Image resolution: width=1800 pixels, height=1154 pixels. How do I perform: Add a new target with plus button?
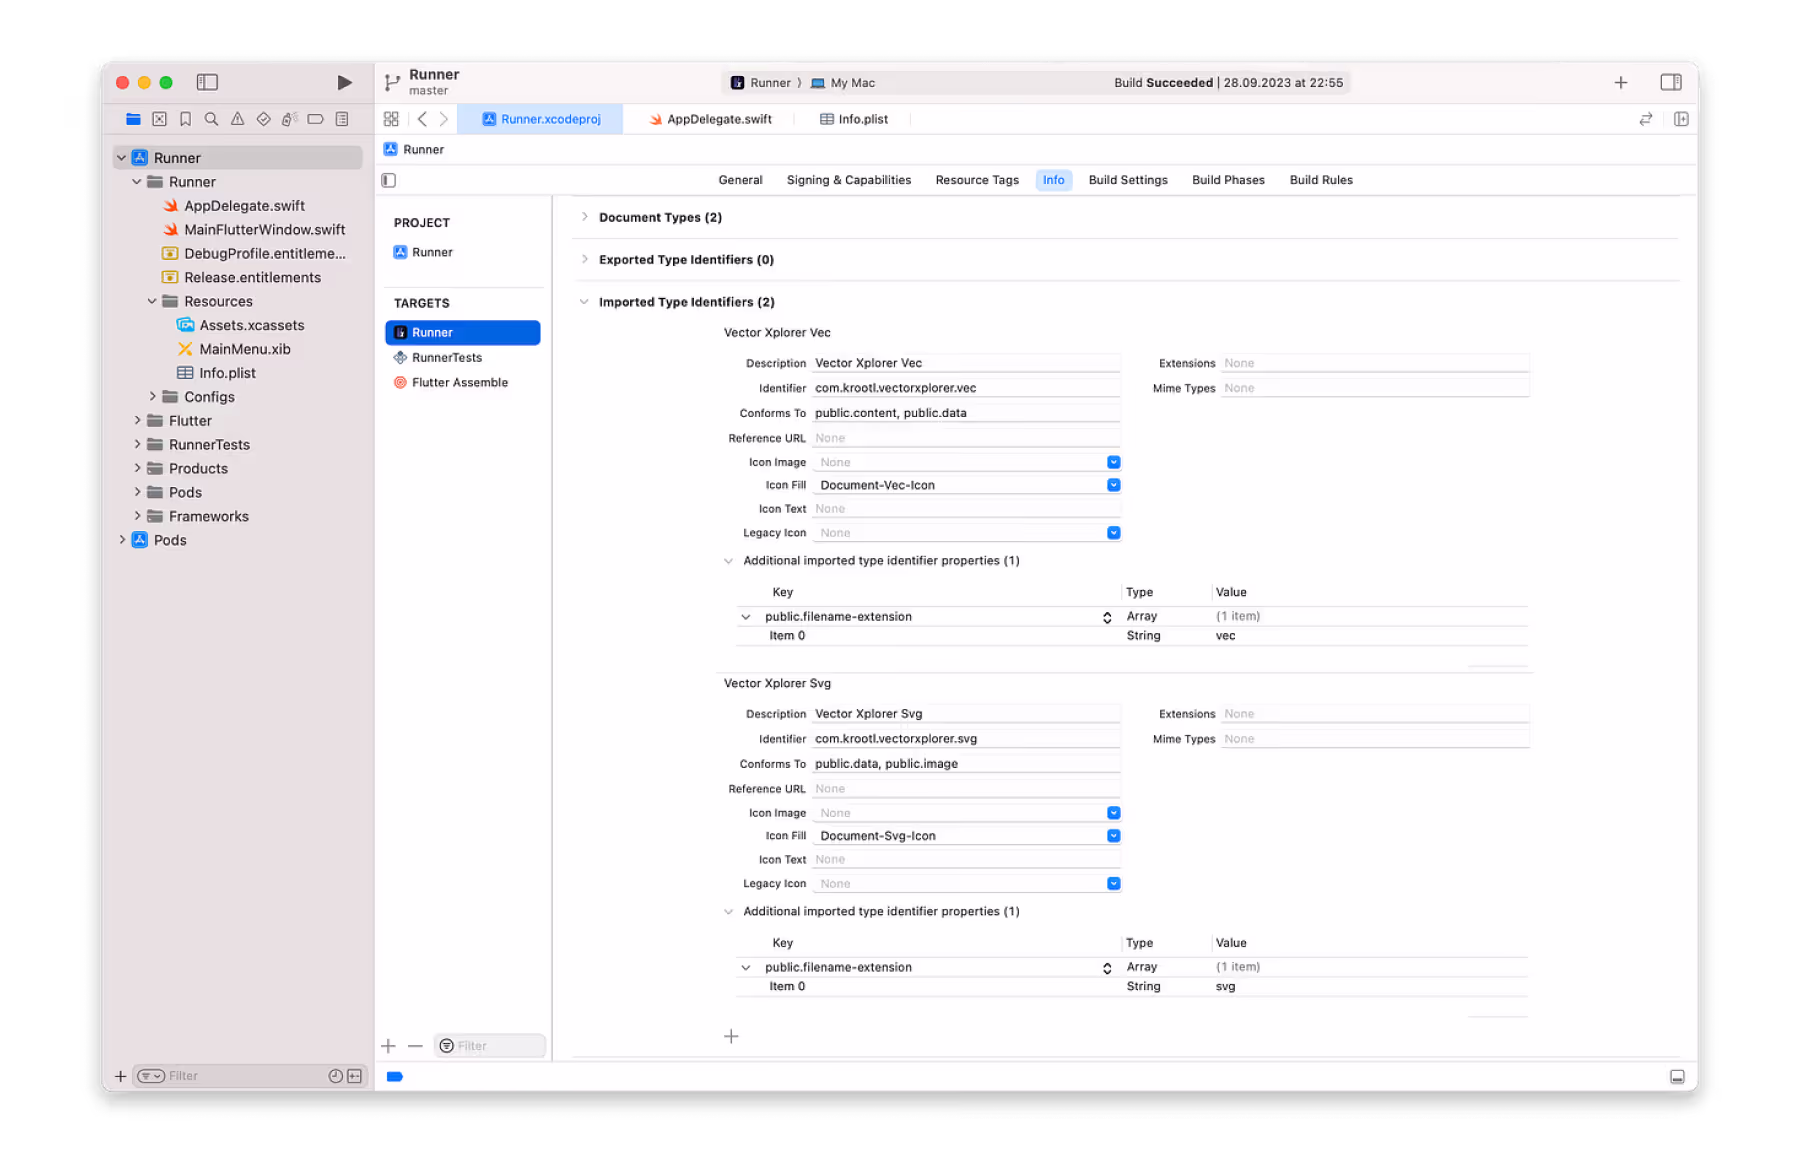pyautogui.click(x=389, y=1046)
